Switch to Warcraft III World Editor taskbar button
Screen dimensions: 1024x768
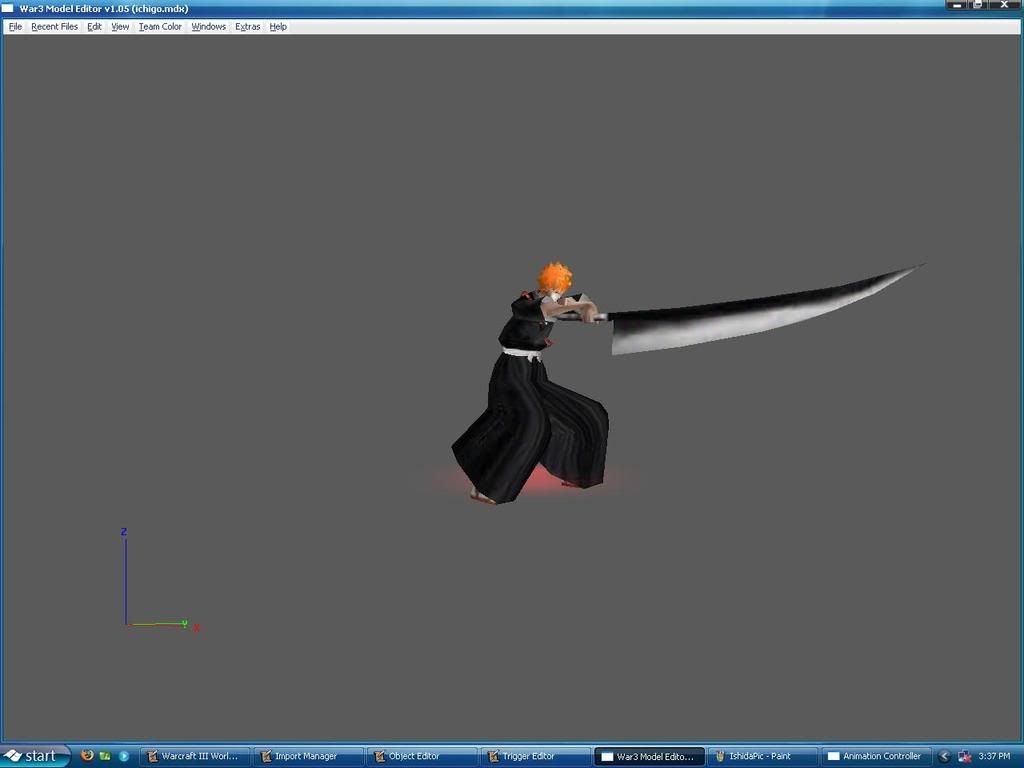tap(195, 756)
